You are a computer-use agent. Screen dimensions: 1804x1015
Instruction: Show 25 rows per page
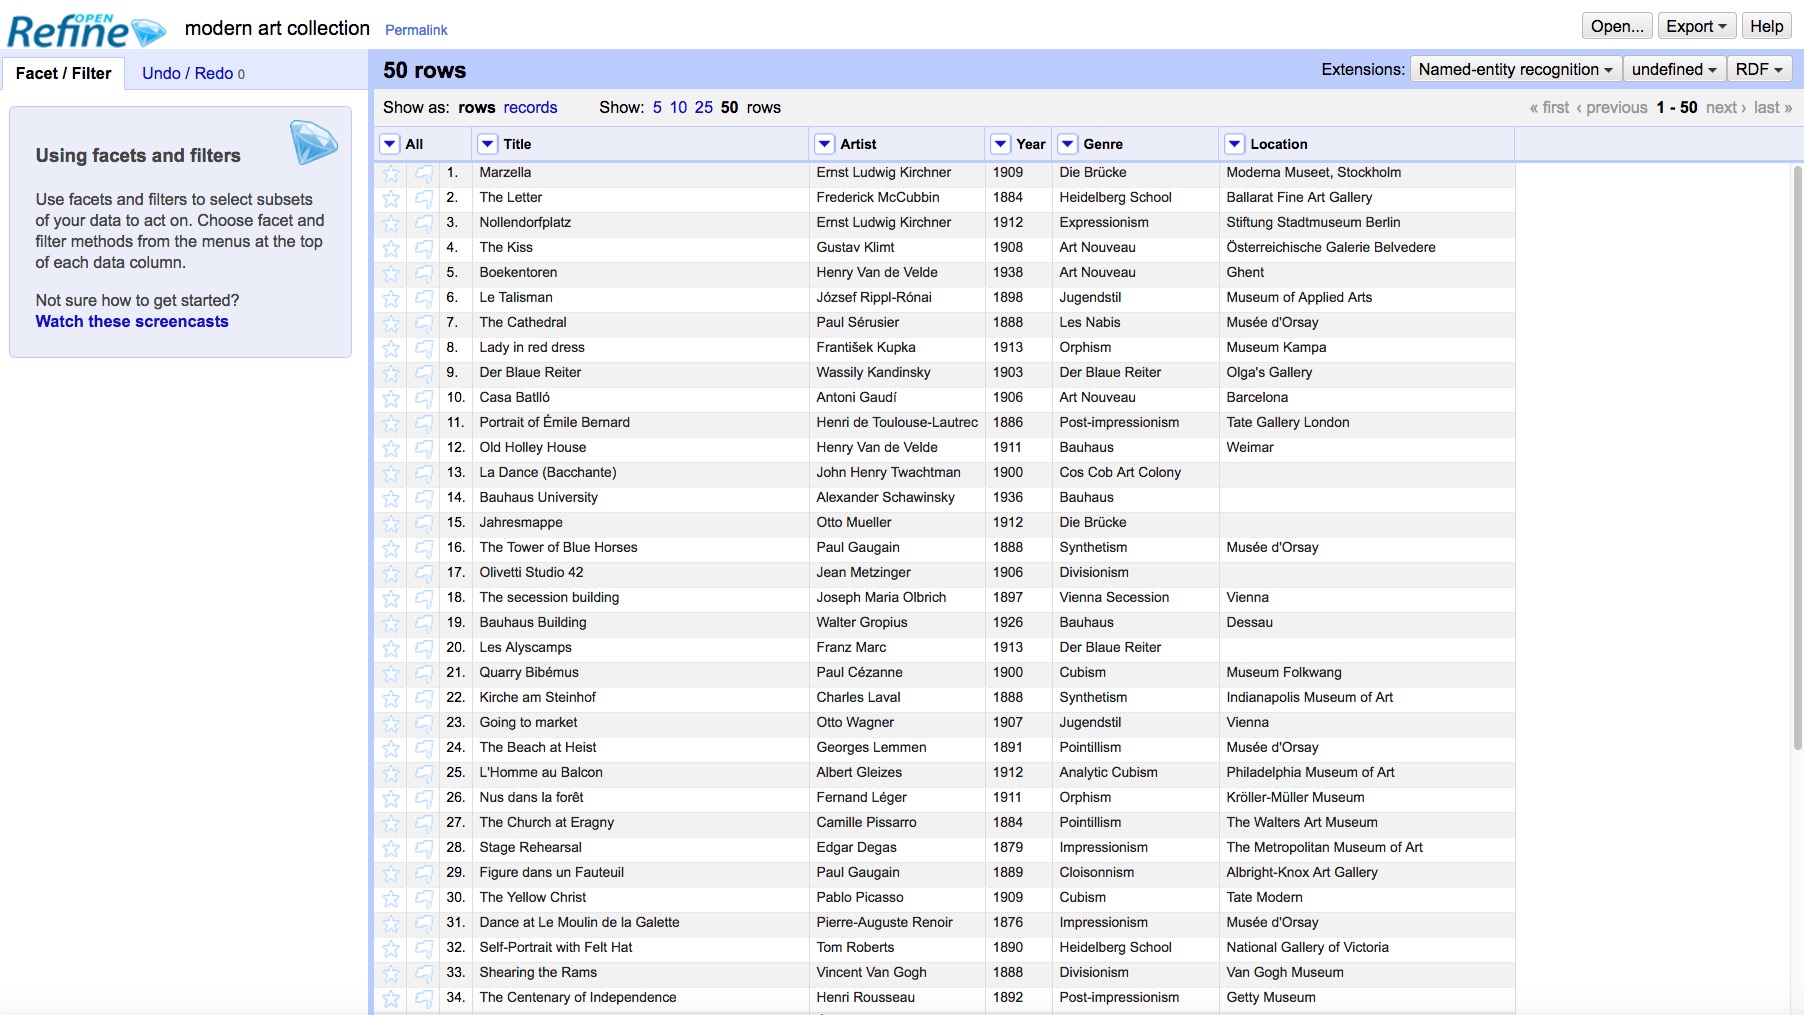pos(704,107)
